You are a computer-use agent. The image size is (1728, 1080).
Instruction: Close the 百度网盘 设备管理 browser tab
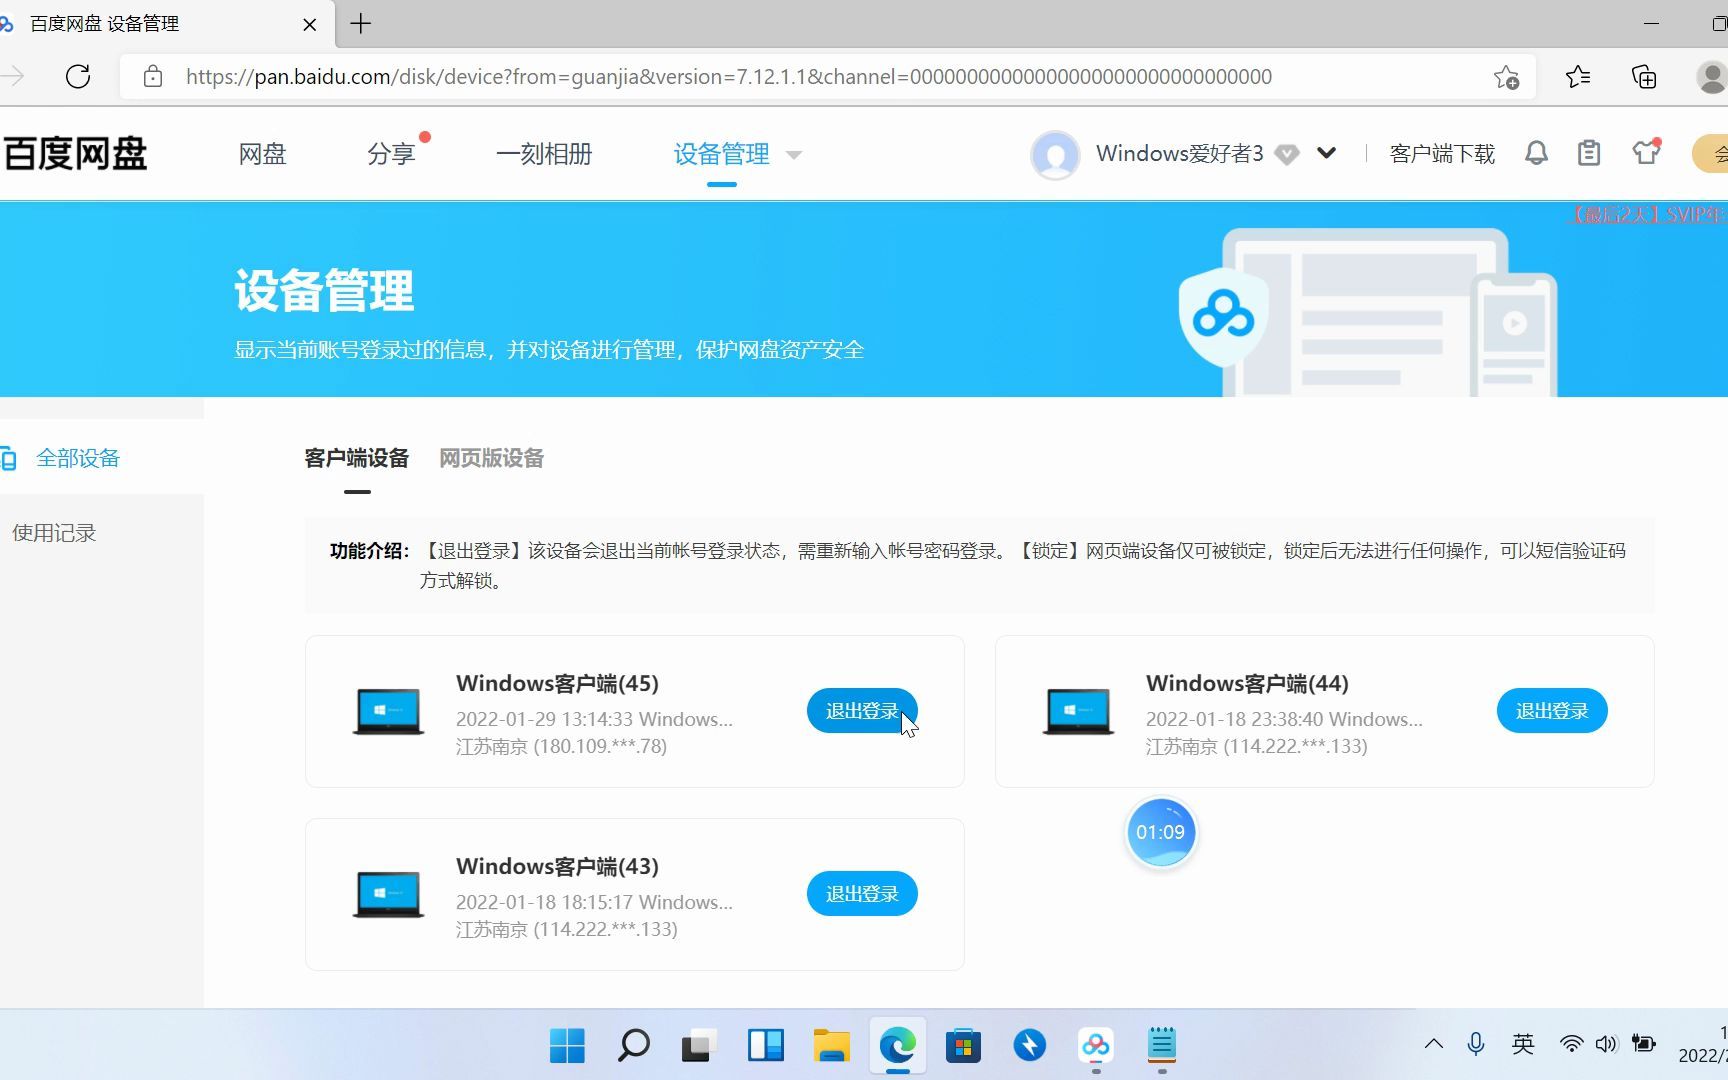tap(310, 24)
